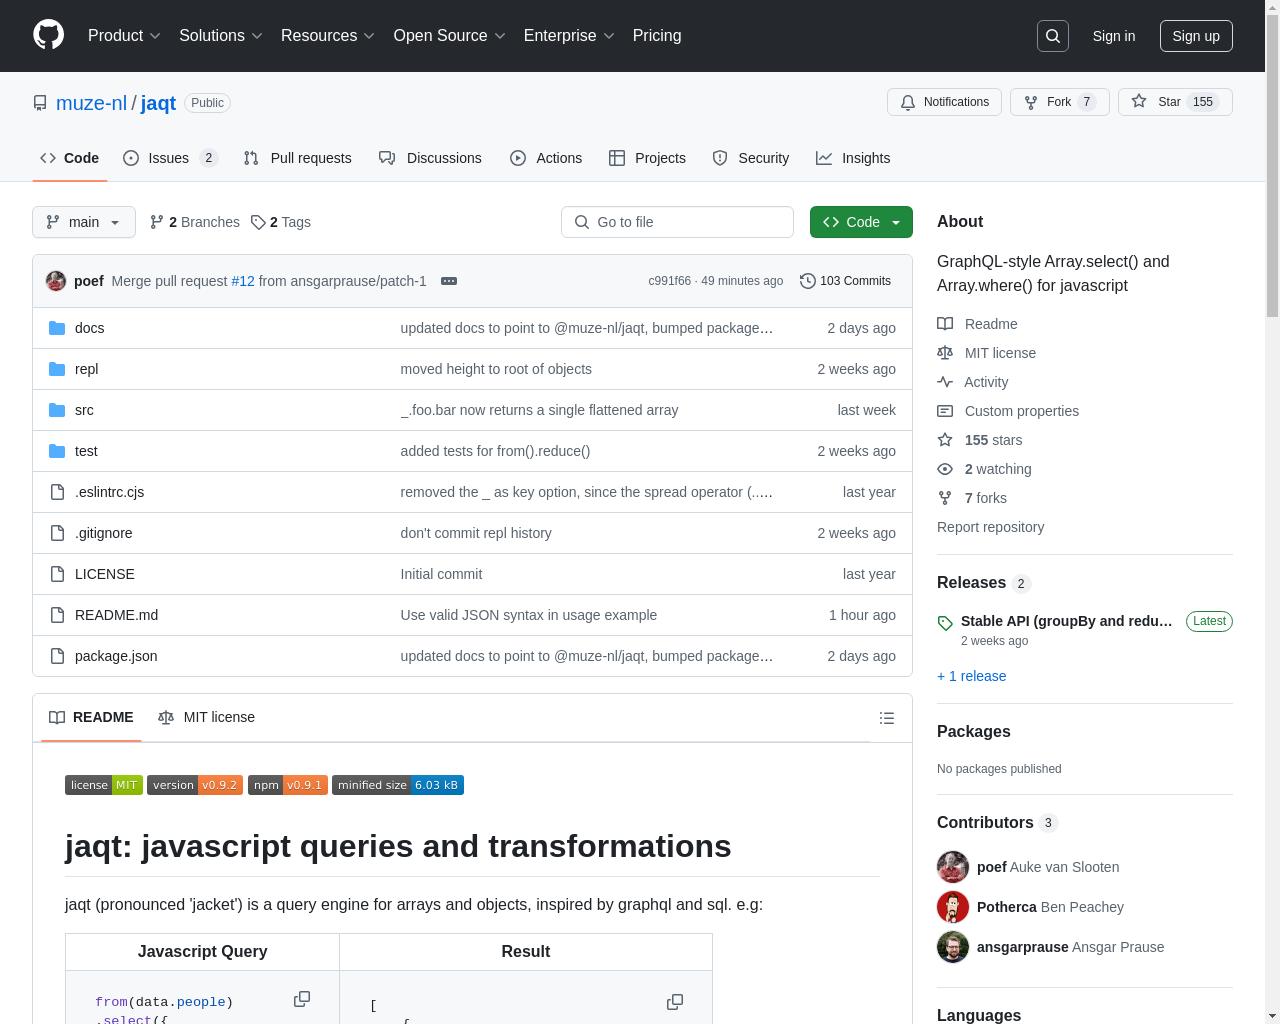Open the Actions tab
Viewport: 1280px width, 1024px height.
coord(546,158)
